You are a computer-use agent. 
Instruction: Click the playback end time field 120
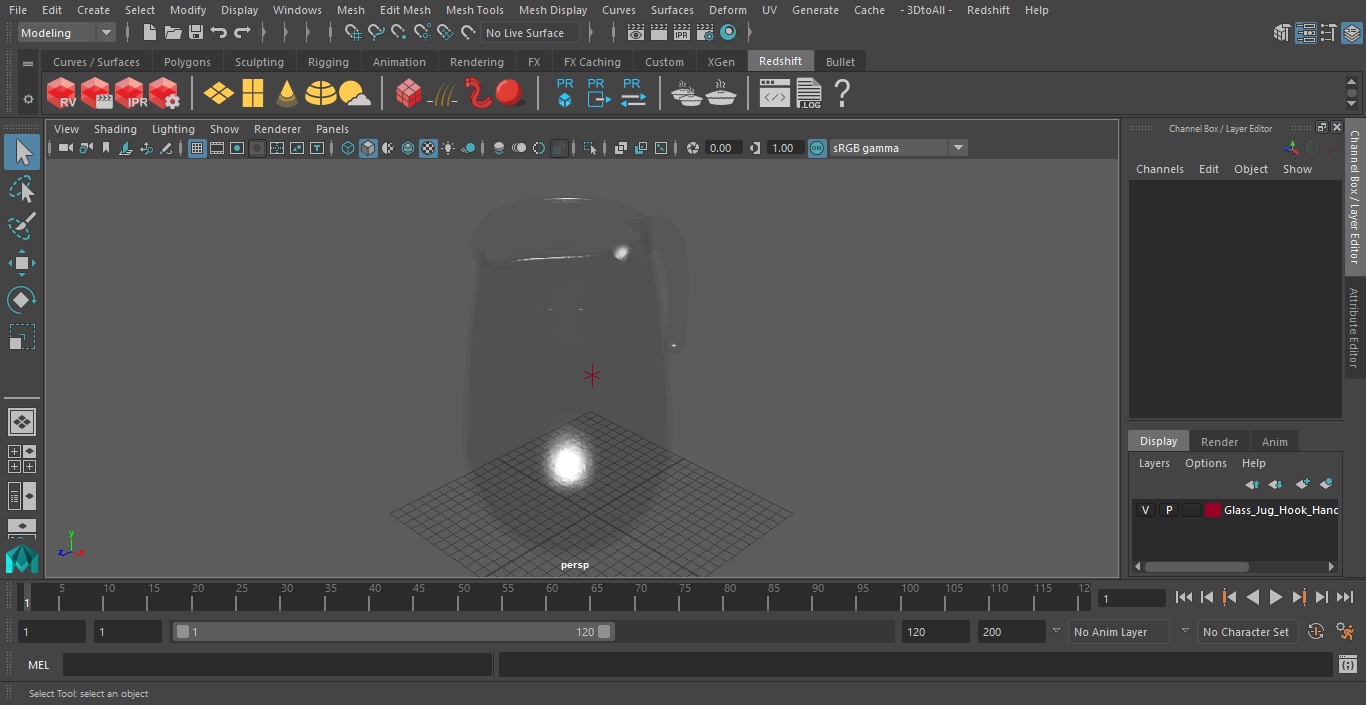[x=935, y=632]
